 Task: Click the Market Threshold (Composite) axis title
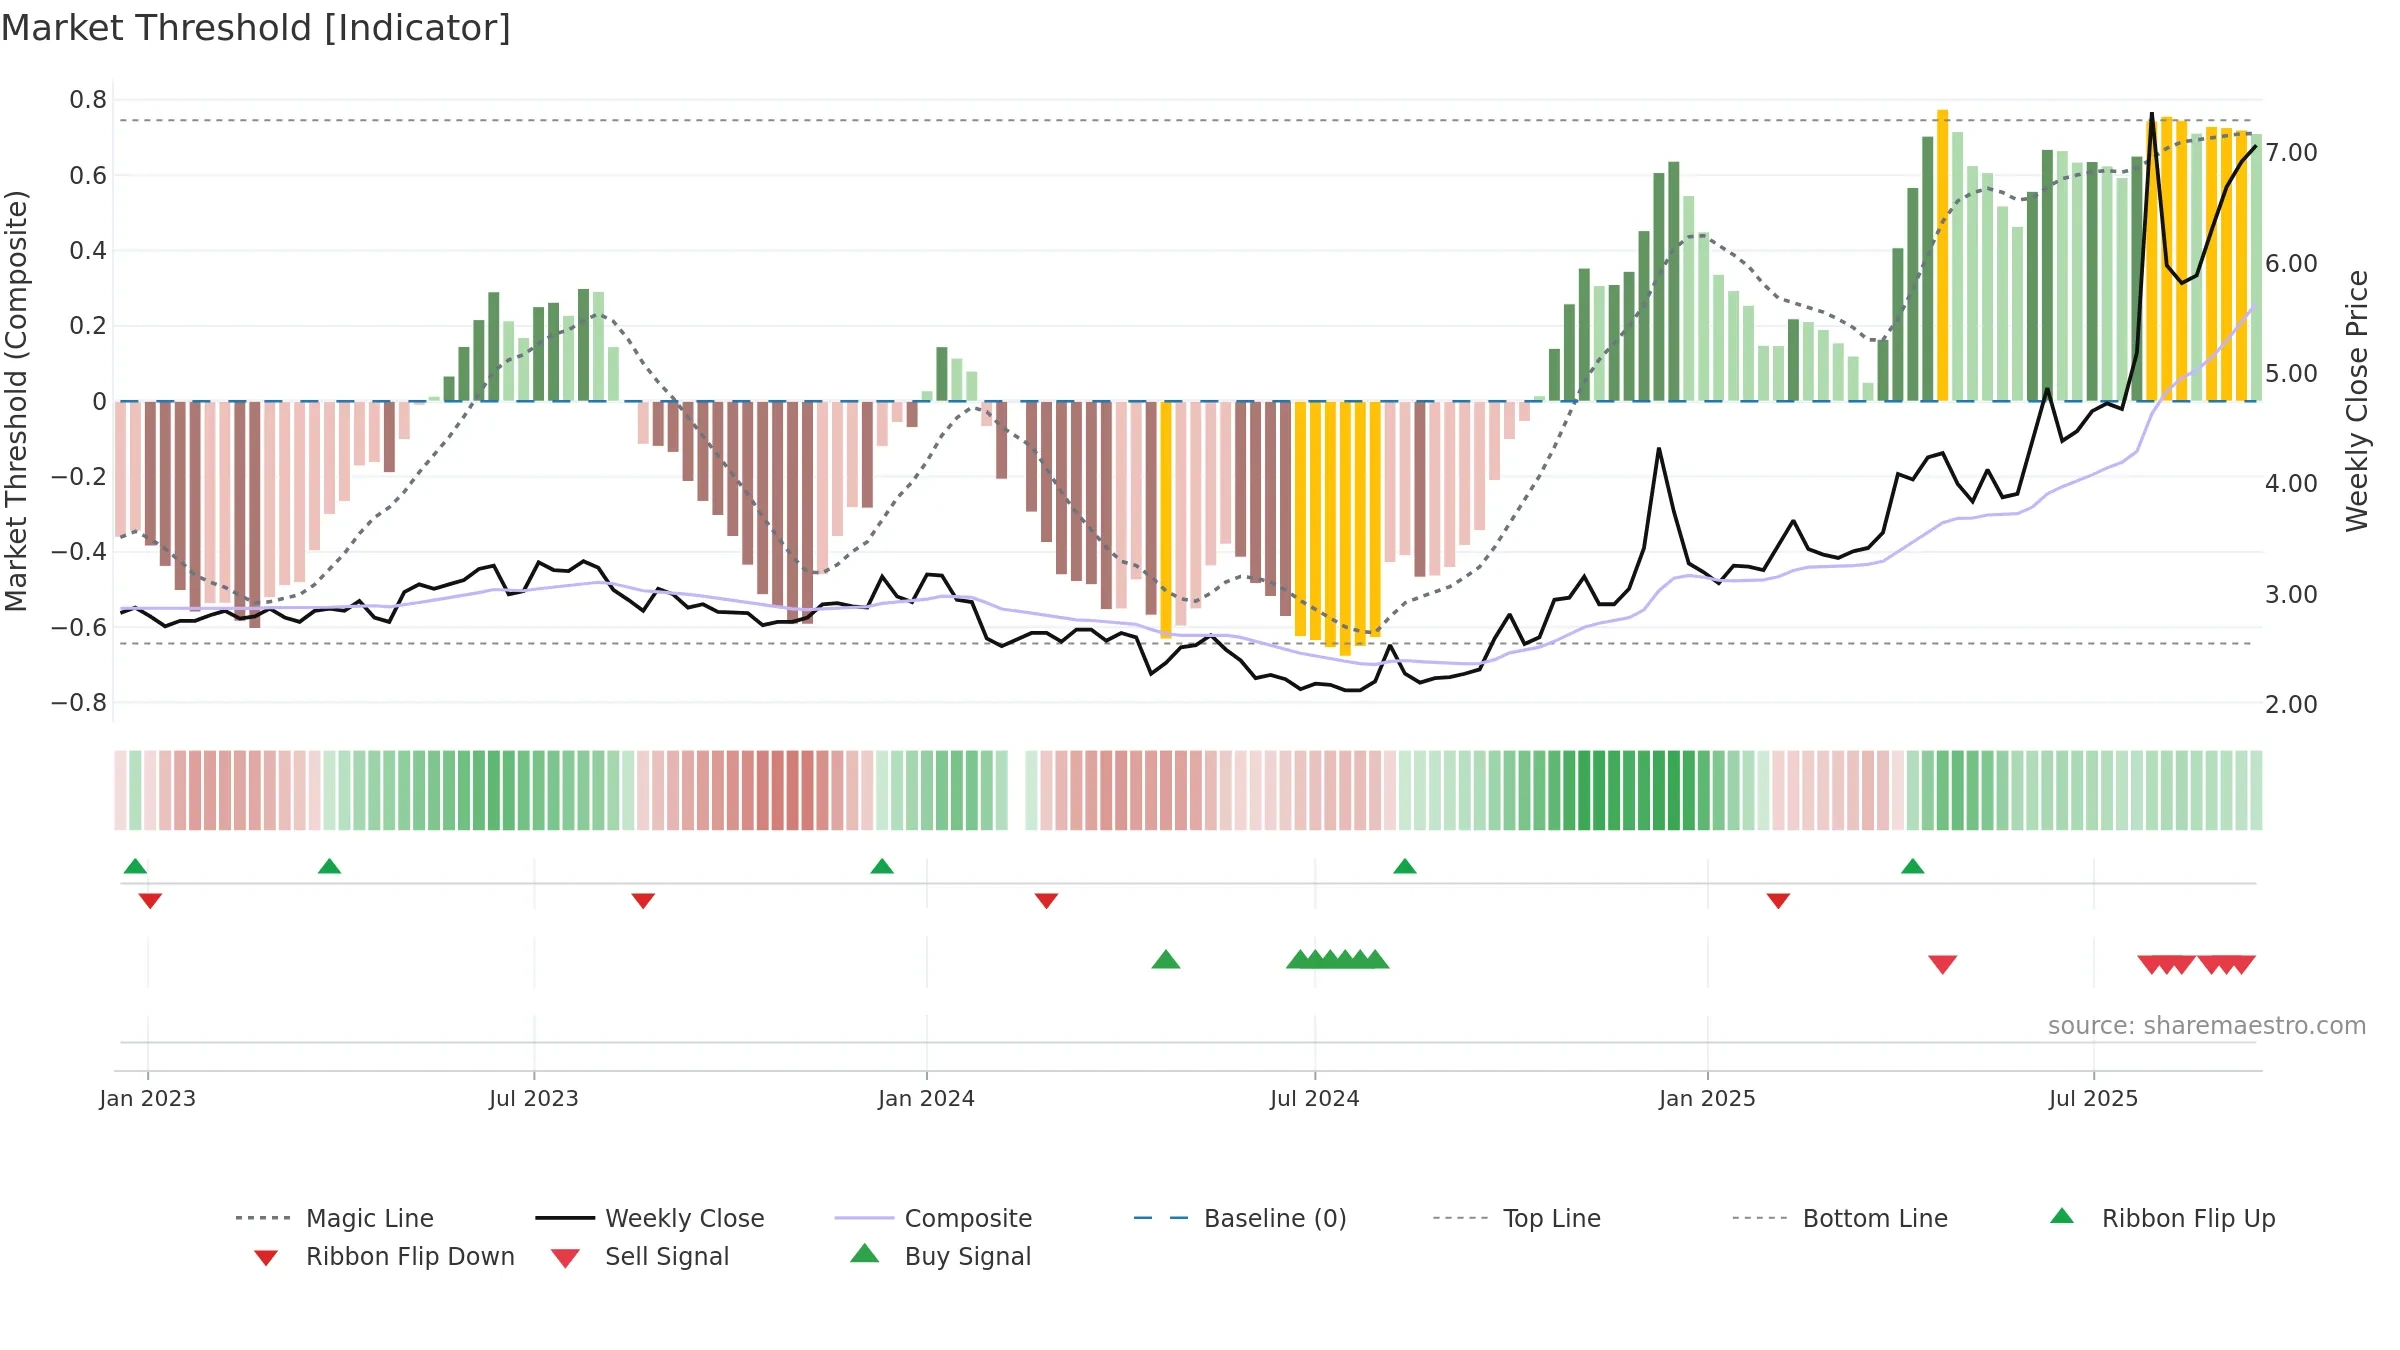[16, 401]
